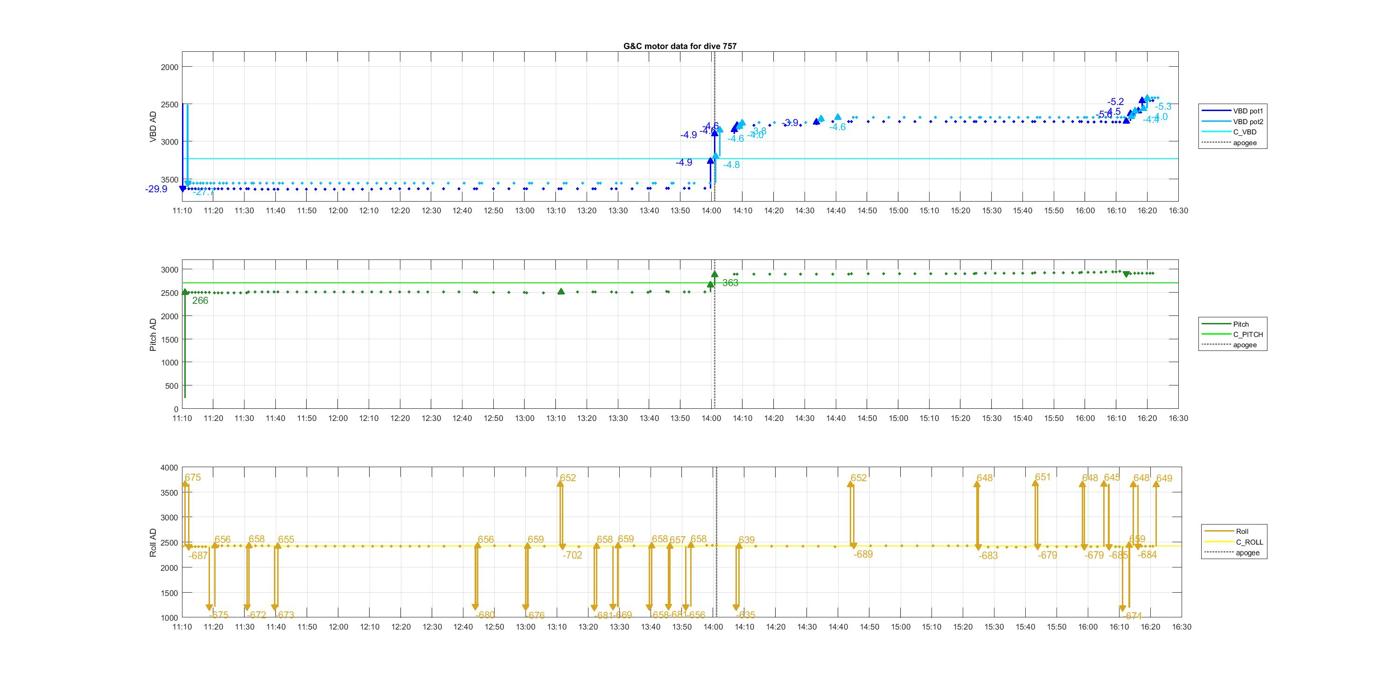The image size is (1400, 693).
Task: Click the 'VBD AD' y-axis label
Action: point(154,127)
